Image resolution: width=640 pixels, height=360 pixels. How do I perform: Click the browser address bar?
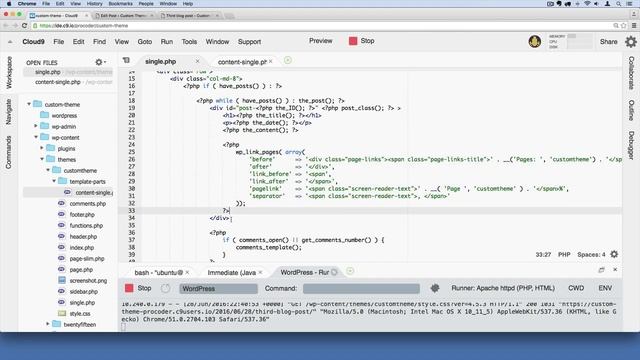click(x=322, y=25)
